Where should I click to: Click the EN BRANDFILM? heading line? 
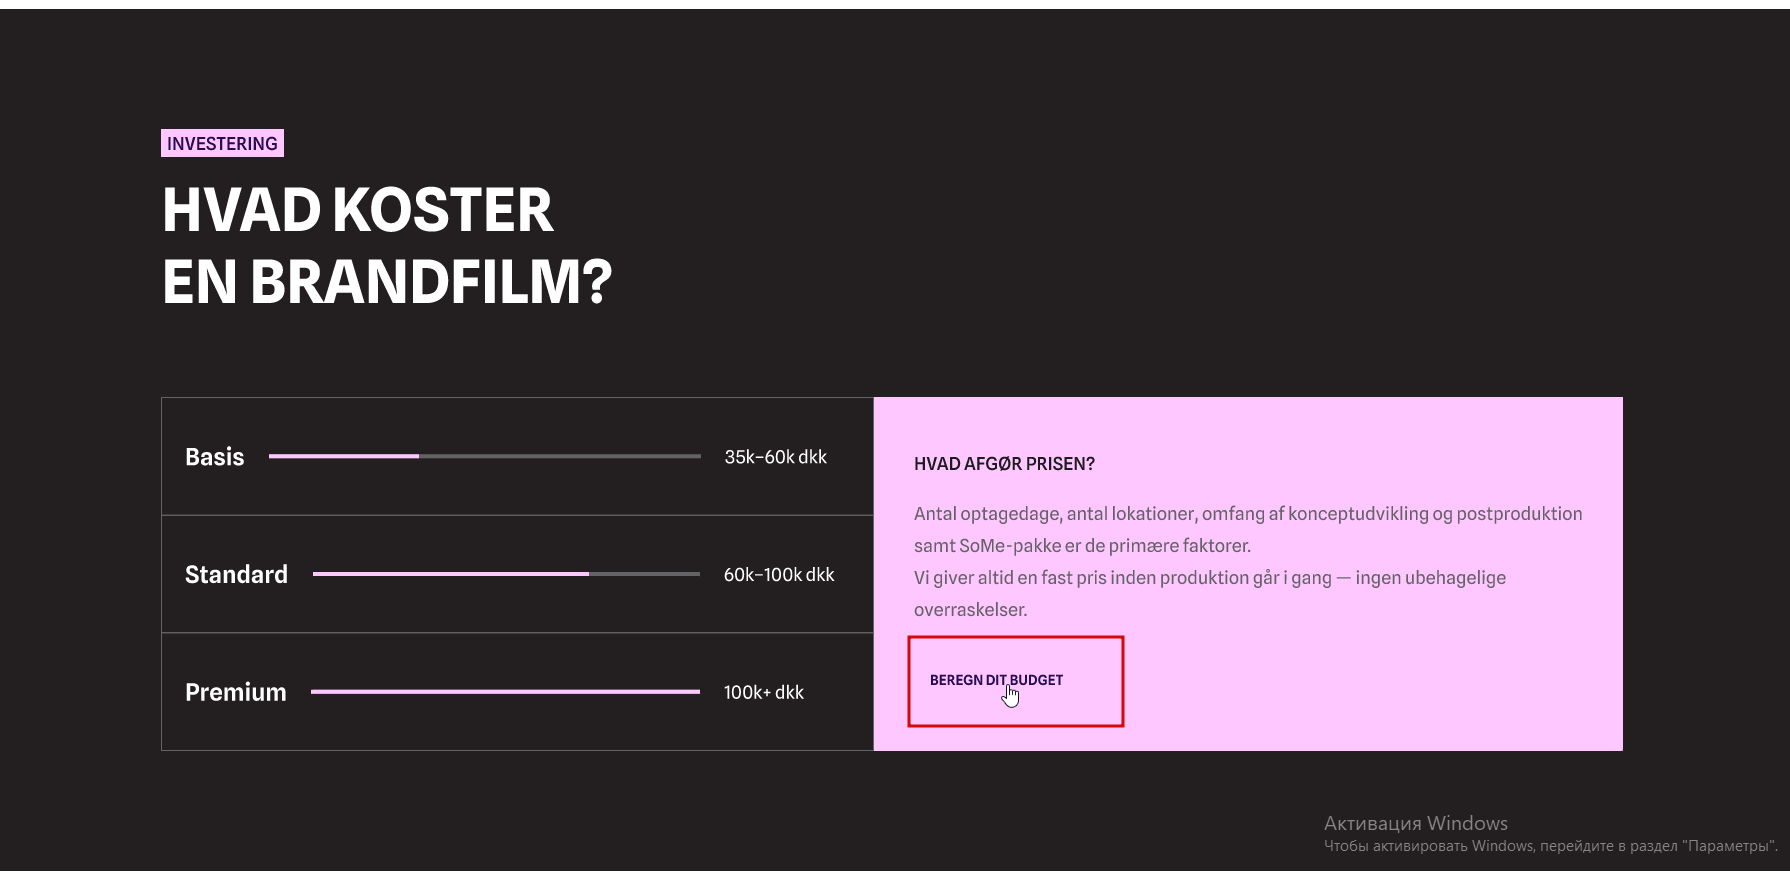pos(386,282)
